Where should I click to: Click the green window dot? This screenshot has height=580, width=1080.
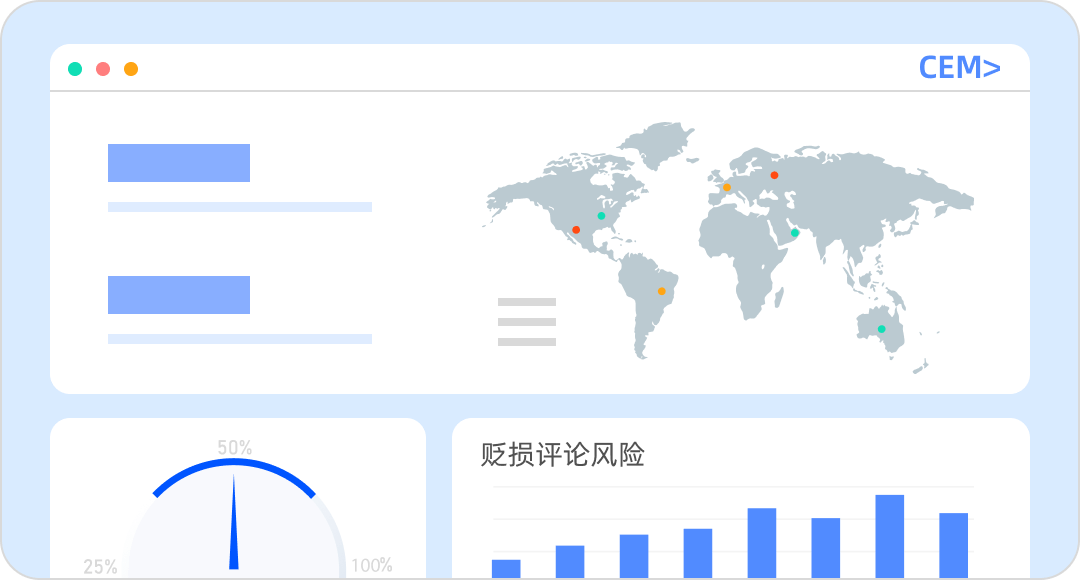(x=75, y=69)
